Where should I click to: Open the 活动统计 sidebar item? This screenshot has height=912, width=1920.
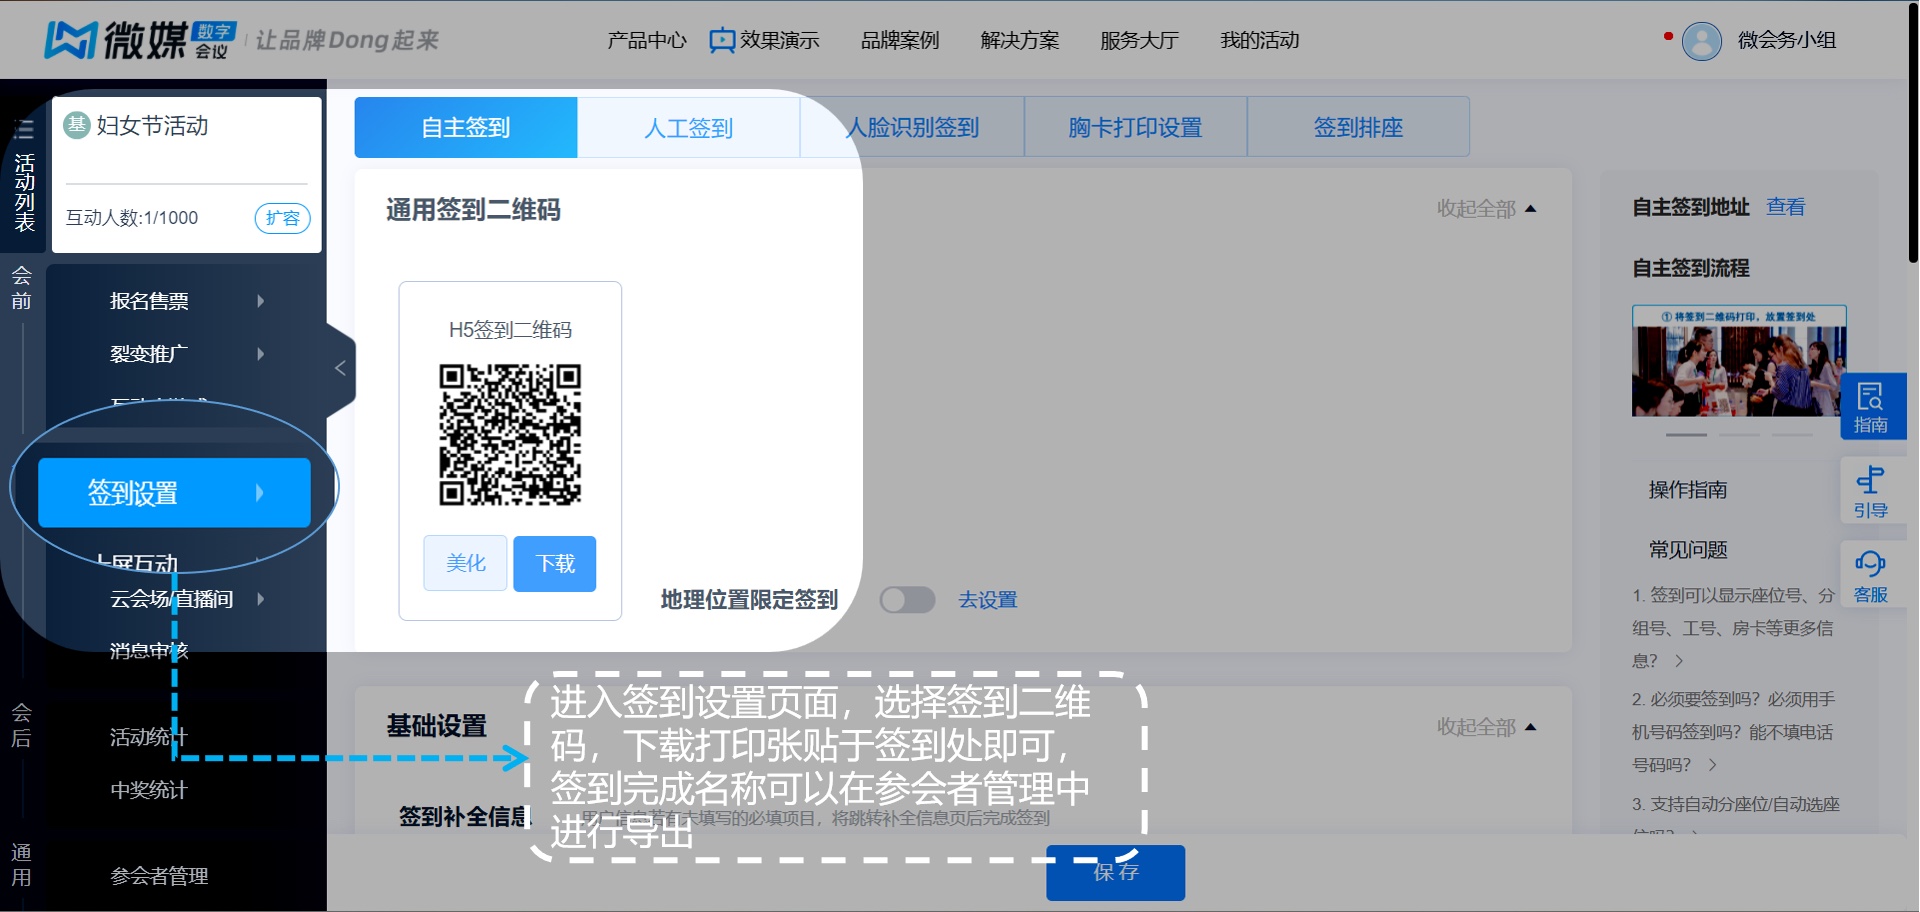150,737
